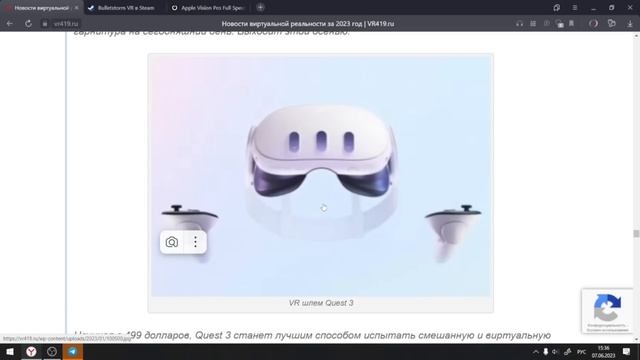640x360 pixels.
Task: Open Yandex Browser from the taskbar
Action: (x=31, y=351)
